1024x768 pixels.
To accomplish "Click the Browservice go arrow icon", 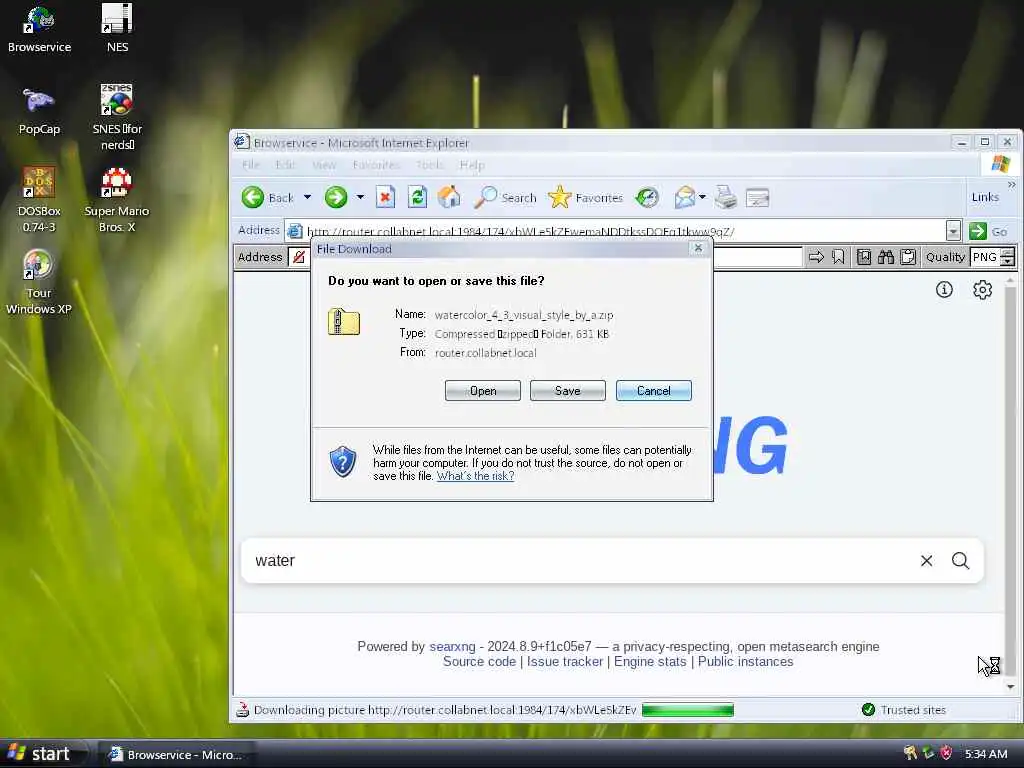I will coord(816,257).
